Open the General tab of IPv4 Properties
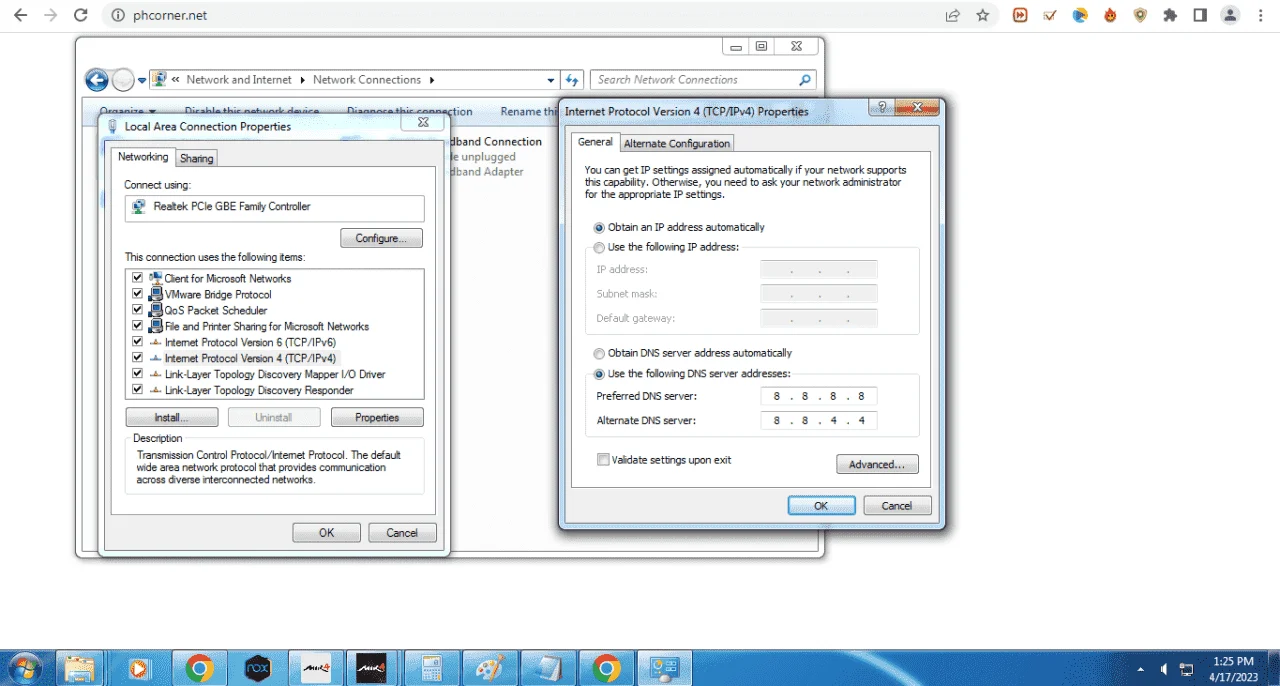Screen dimensions: 1280x686 595,142
